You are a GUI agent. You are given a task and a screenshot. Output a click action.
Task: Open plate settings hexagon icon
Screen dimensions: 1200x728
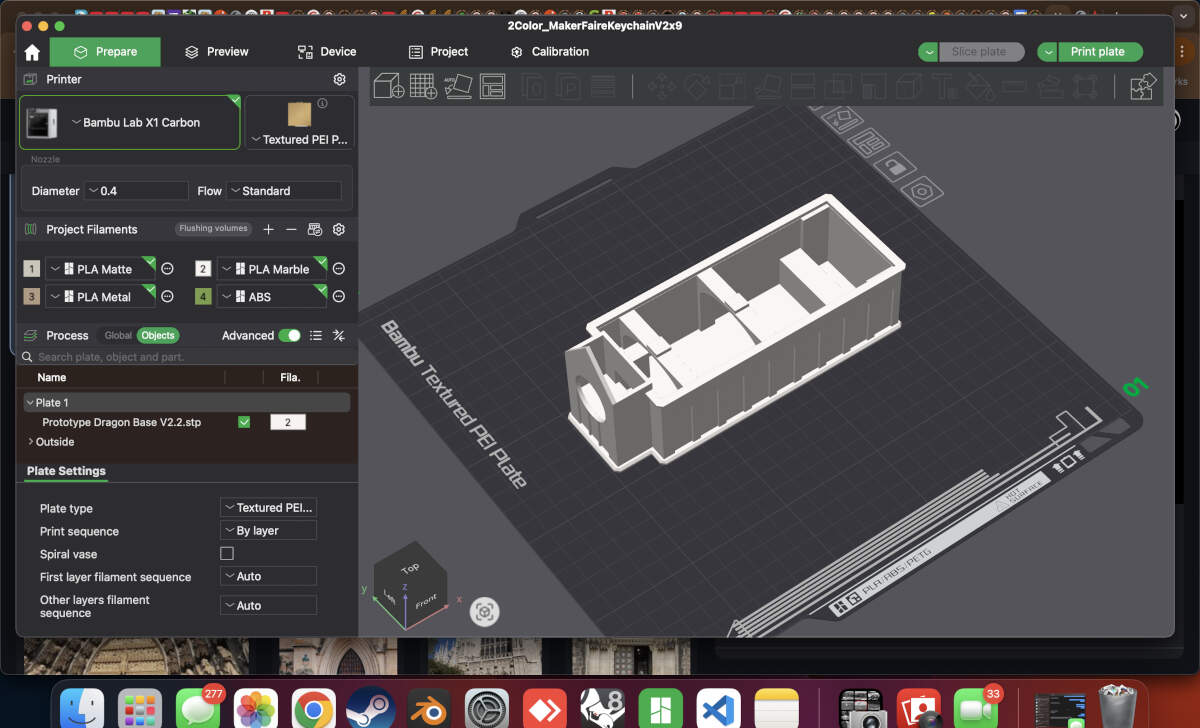click(x=922, y=190)
